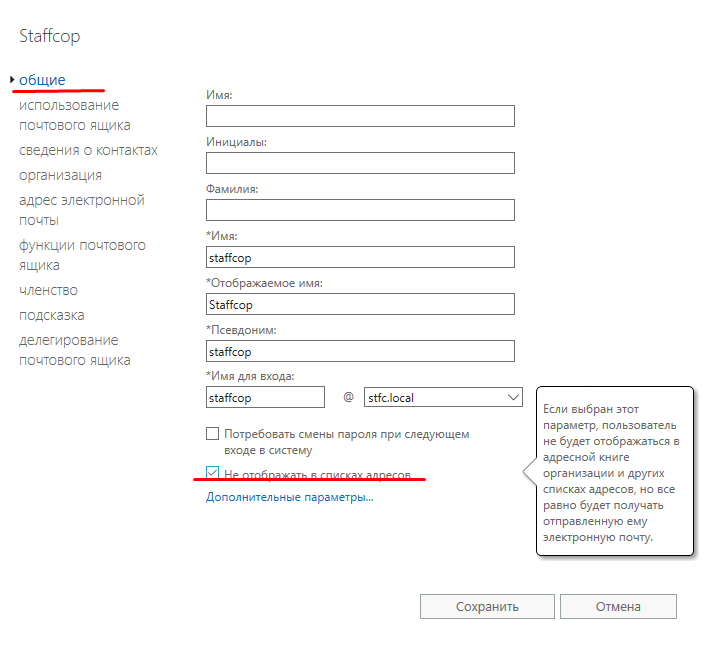Toggle Не отображать в списках адресов checkbox
Image resolution: width=709 pixels, height=648 pixels.
click(213, 473)
